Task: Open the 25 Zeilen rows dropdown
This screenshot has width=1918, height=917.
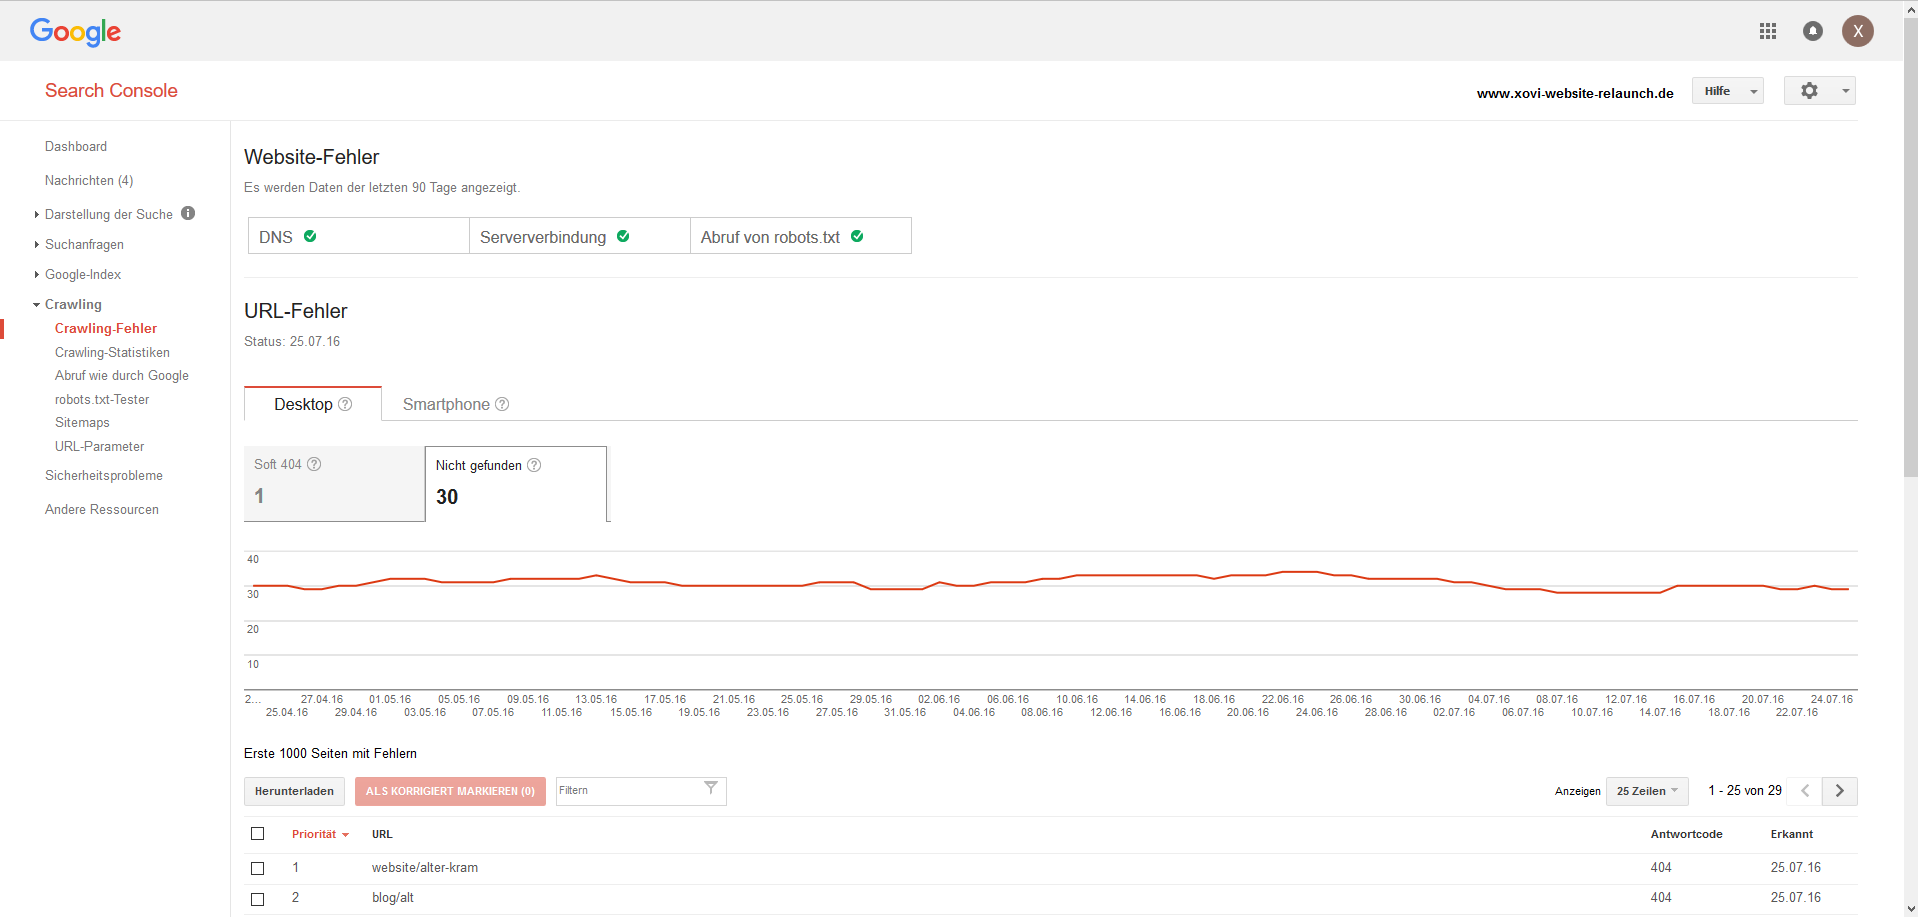Action: coord(1647,791)
